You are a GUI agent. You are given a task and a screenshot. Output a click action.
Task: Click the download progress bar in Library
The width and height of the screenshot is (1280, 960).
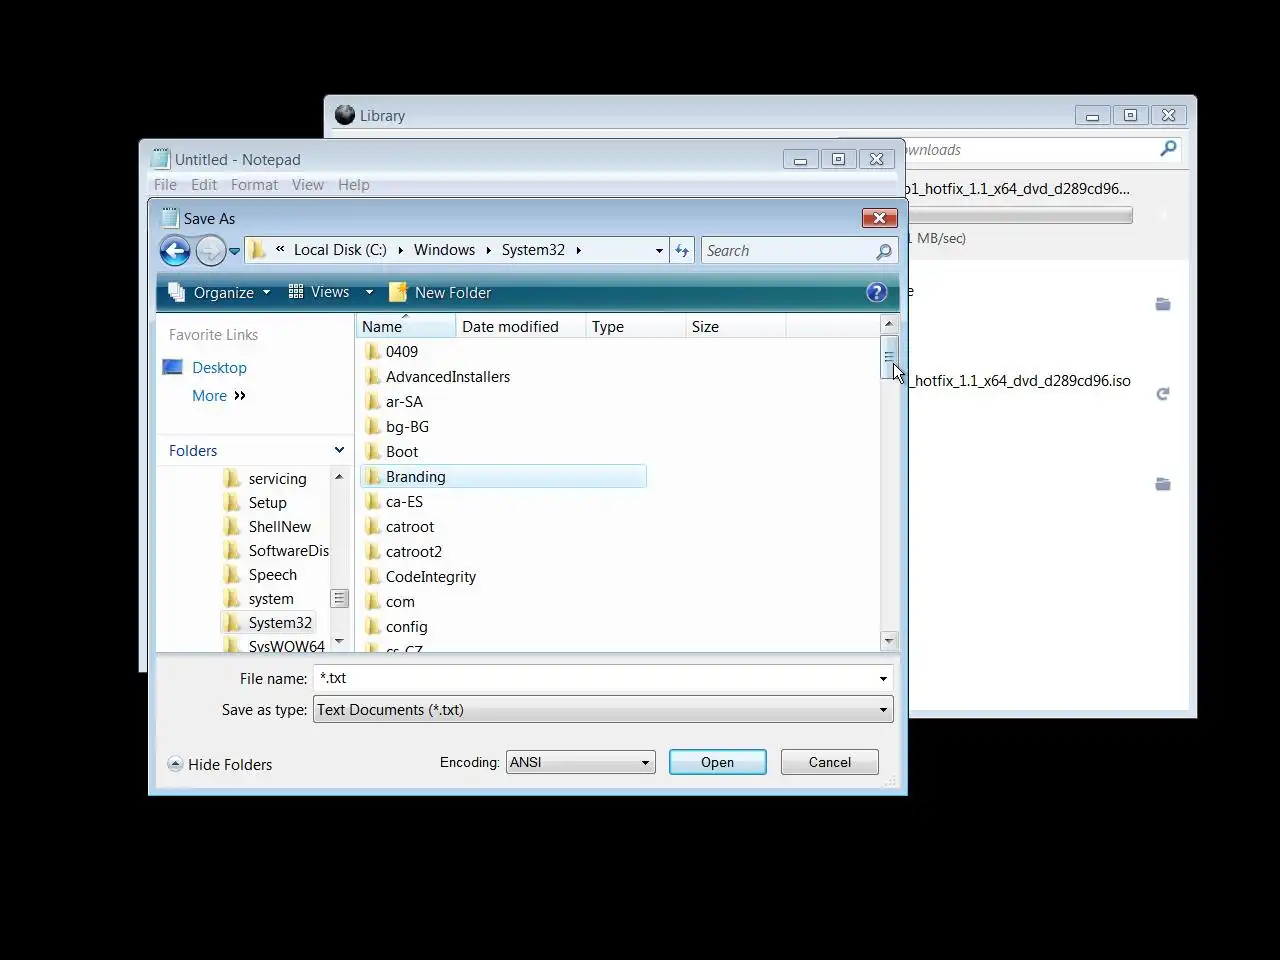[x=1019, y=215]
